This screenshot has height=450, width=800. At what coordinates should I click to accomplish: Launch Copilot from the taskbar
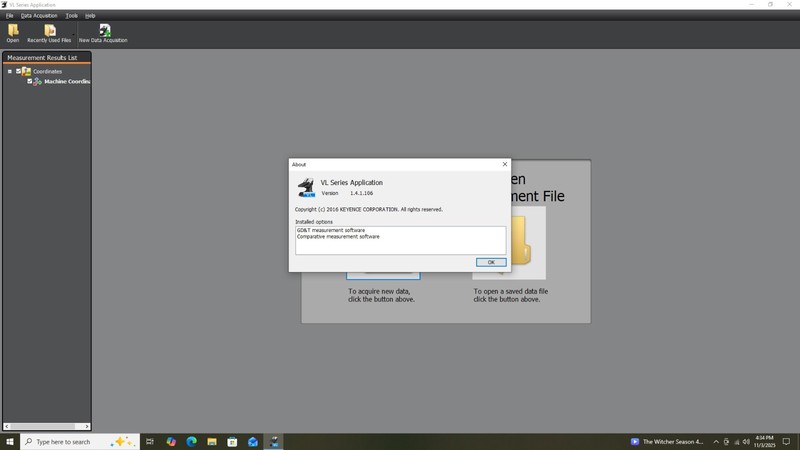pyautogui.click(x=171, y=442)
